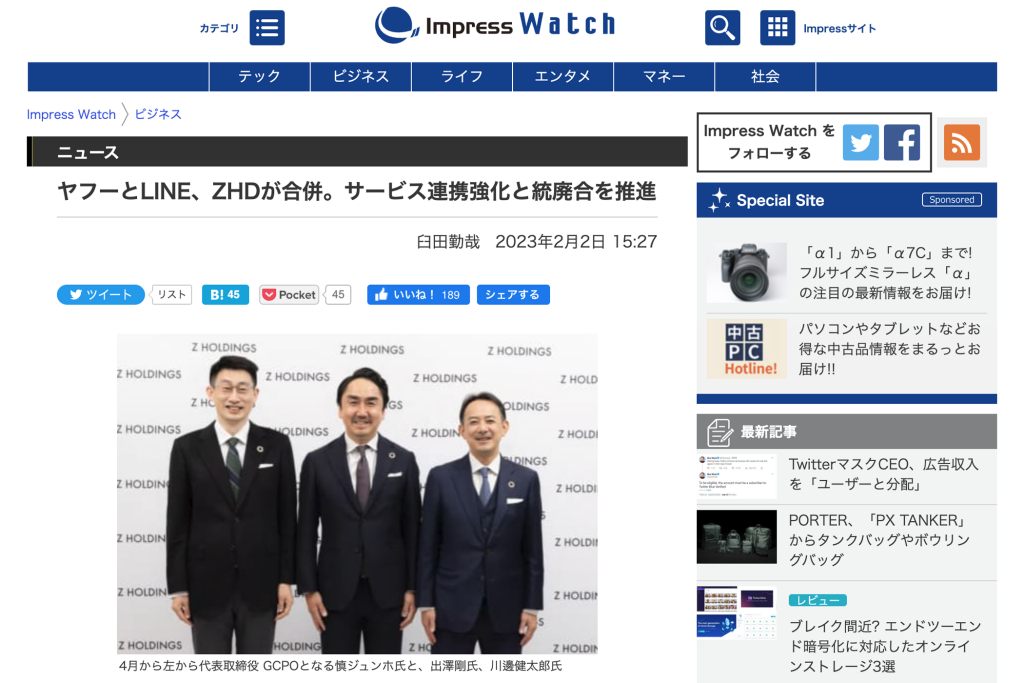Open the PORTER PX TANKER bags thumbnail

737,537
